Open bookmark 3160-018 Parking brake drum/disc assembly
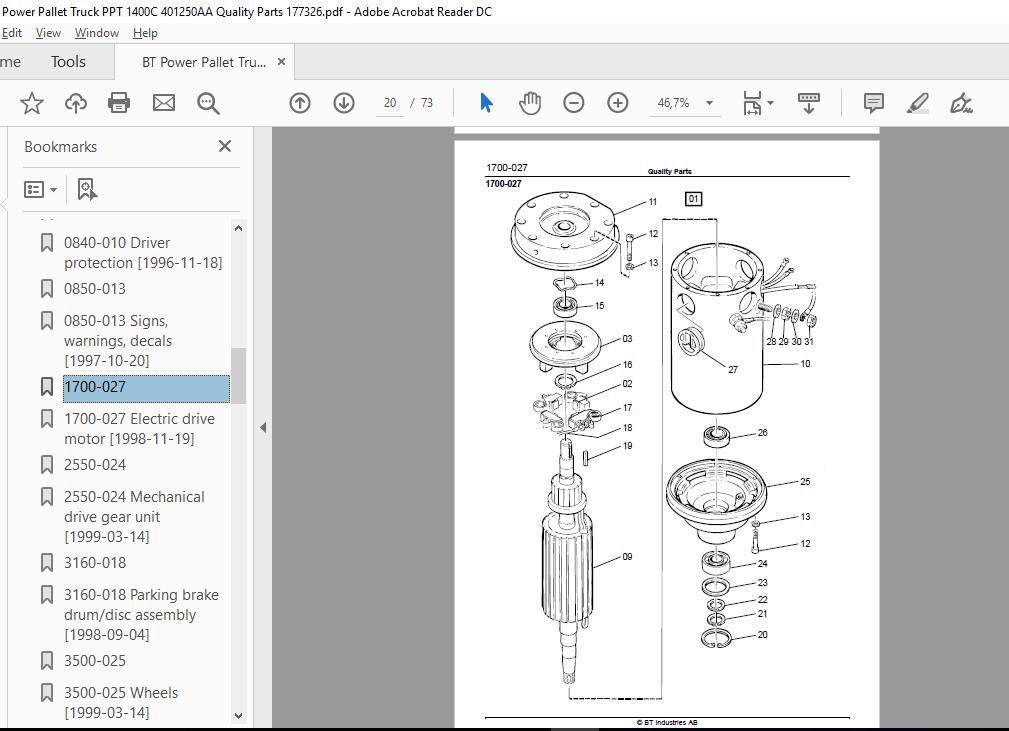 point(141,615)
